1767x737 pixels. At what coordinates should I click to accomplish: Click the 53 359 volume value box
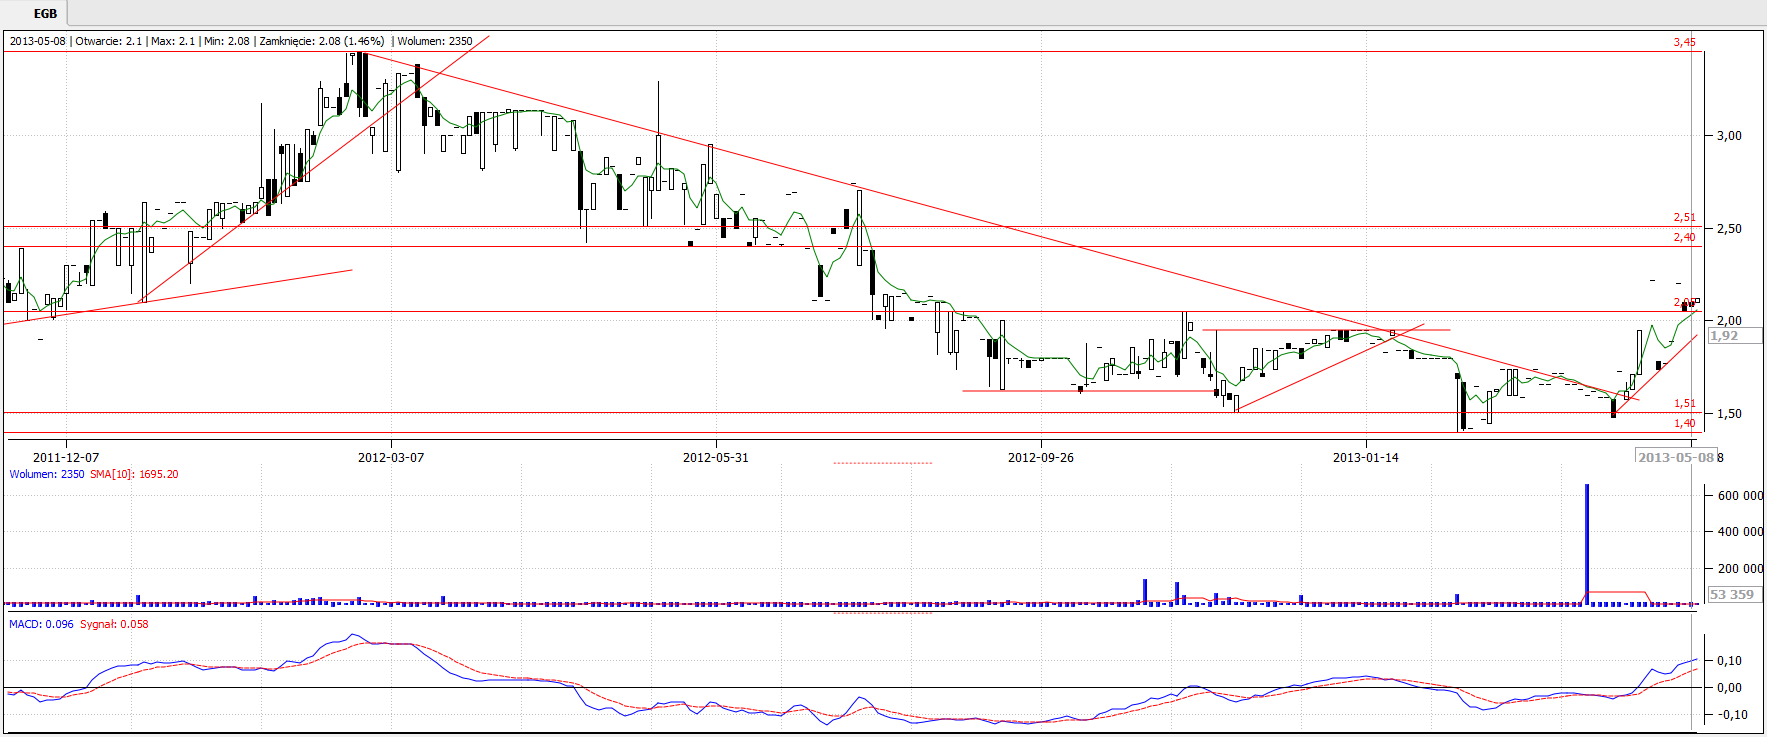click(x=1732, y=594)
